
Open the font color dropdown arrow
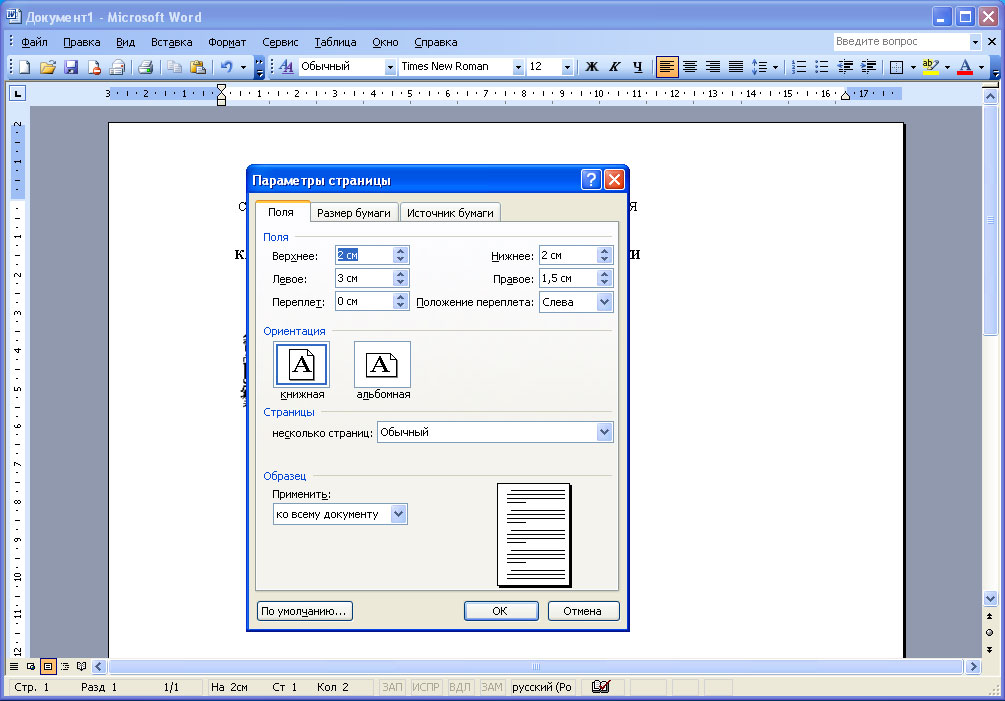click(981, 67)
